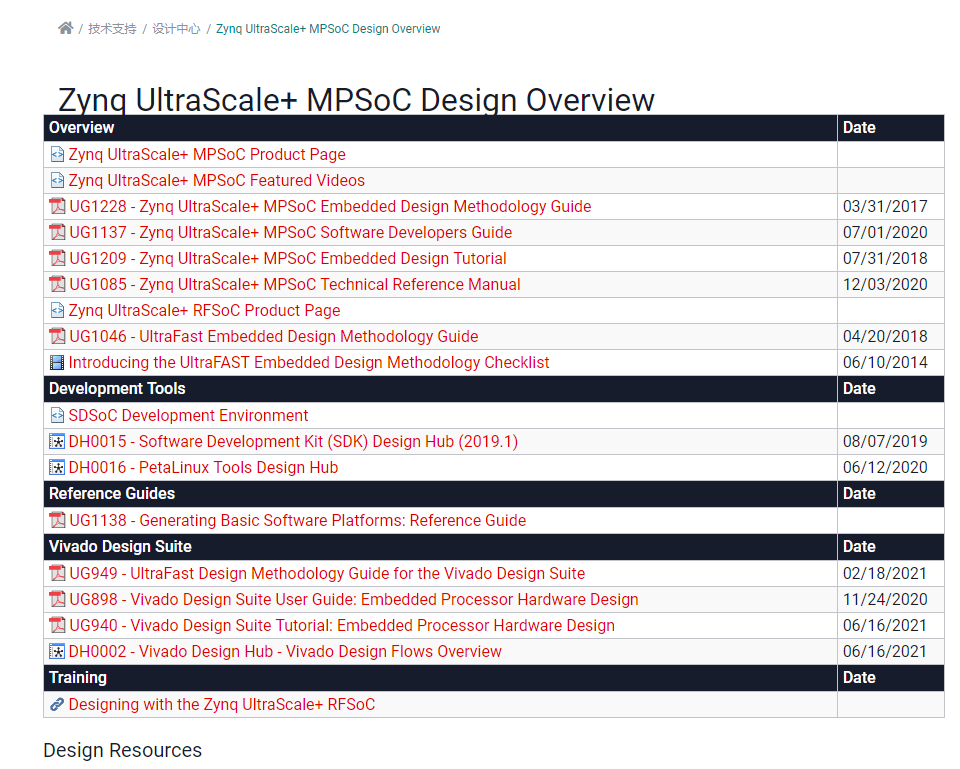
Task: Open the Zynq UltraScale+ MPSoC Product Page link
Action: coord(206,154)
